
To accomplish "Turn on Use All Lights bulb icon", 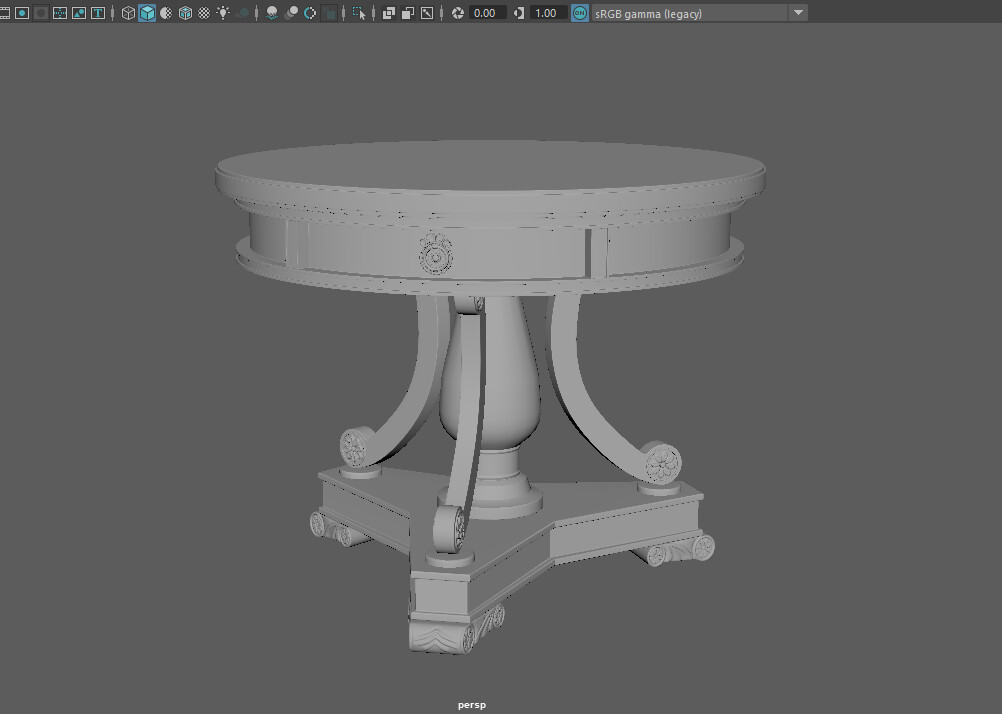I will 223,13.
